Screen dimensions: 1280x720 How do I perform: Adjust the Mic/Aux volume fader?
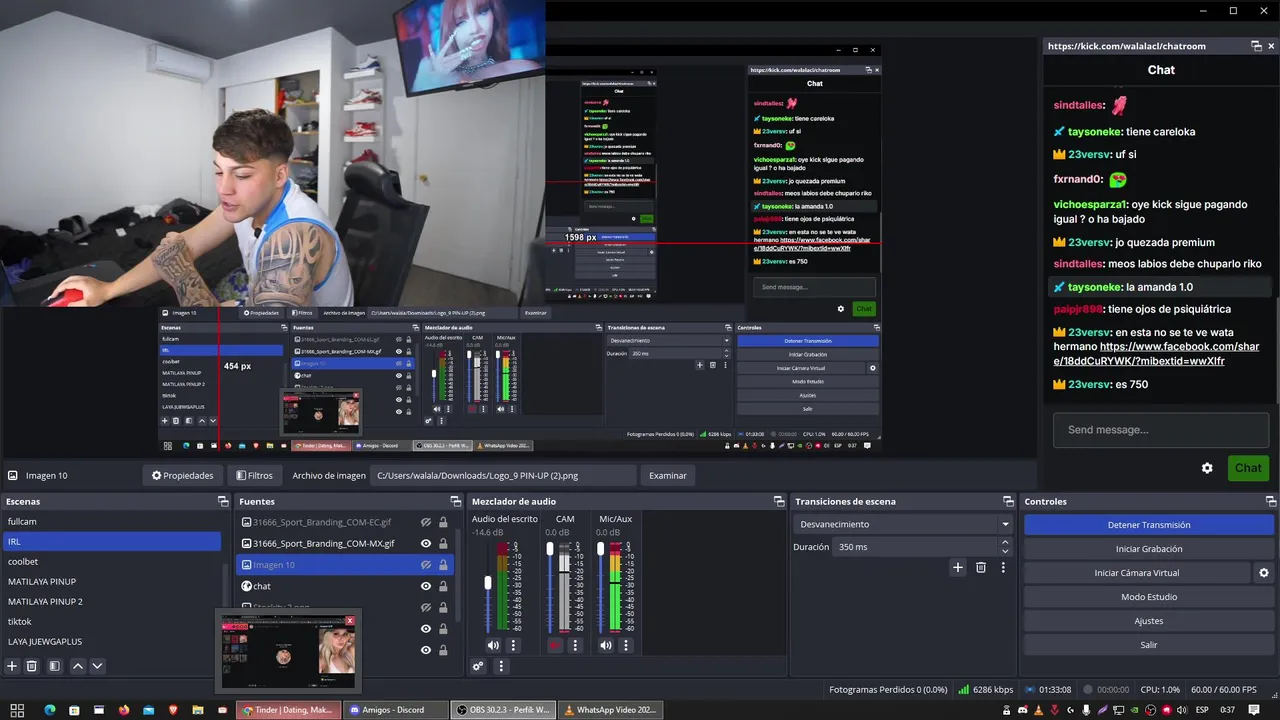[601, 547]
